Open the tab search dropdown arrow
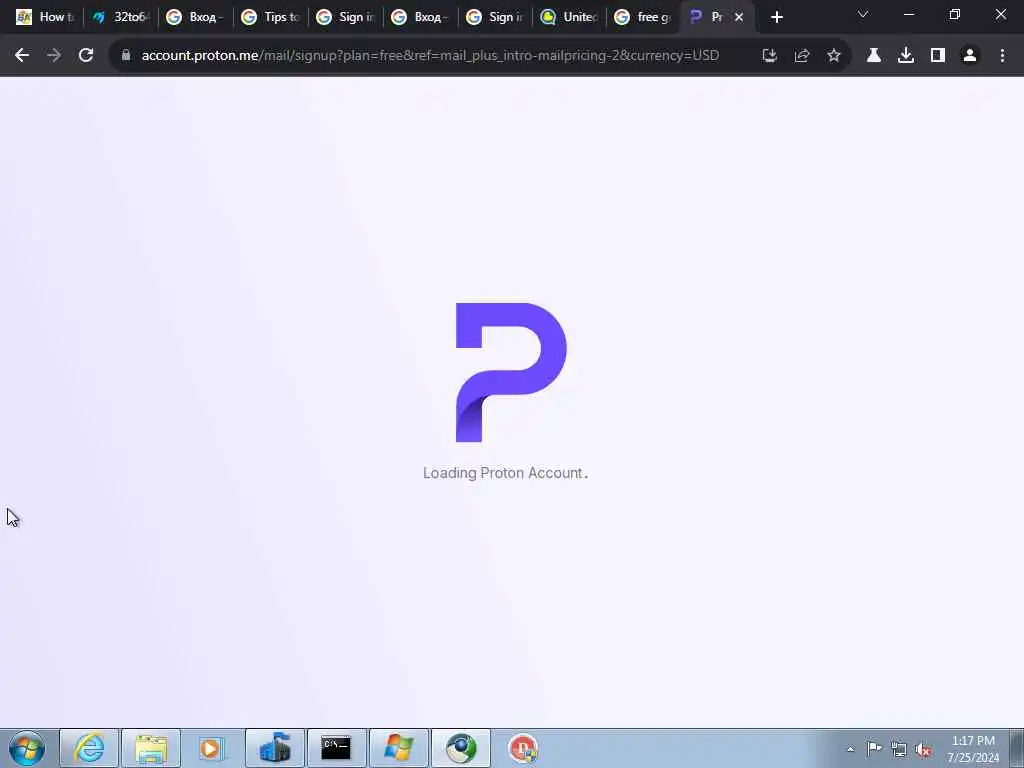 [x=863, y=14]
